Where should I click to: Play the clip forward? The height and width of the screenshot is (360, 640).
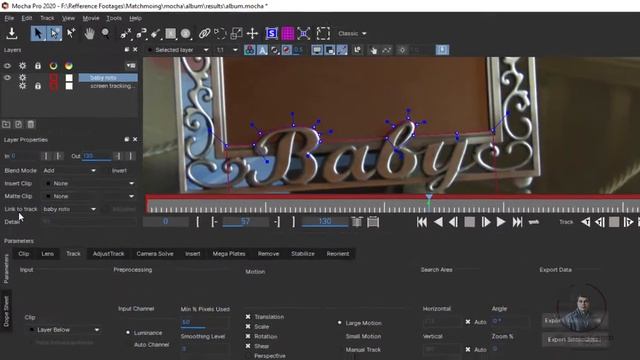coord(501,222)
